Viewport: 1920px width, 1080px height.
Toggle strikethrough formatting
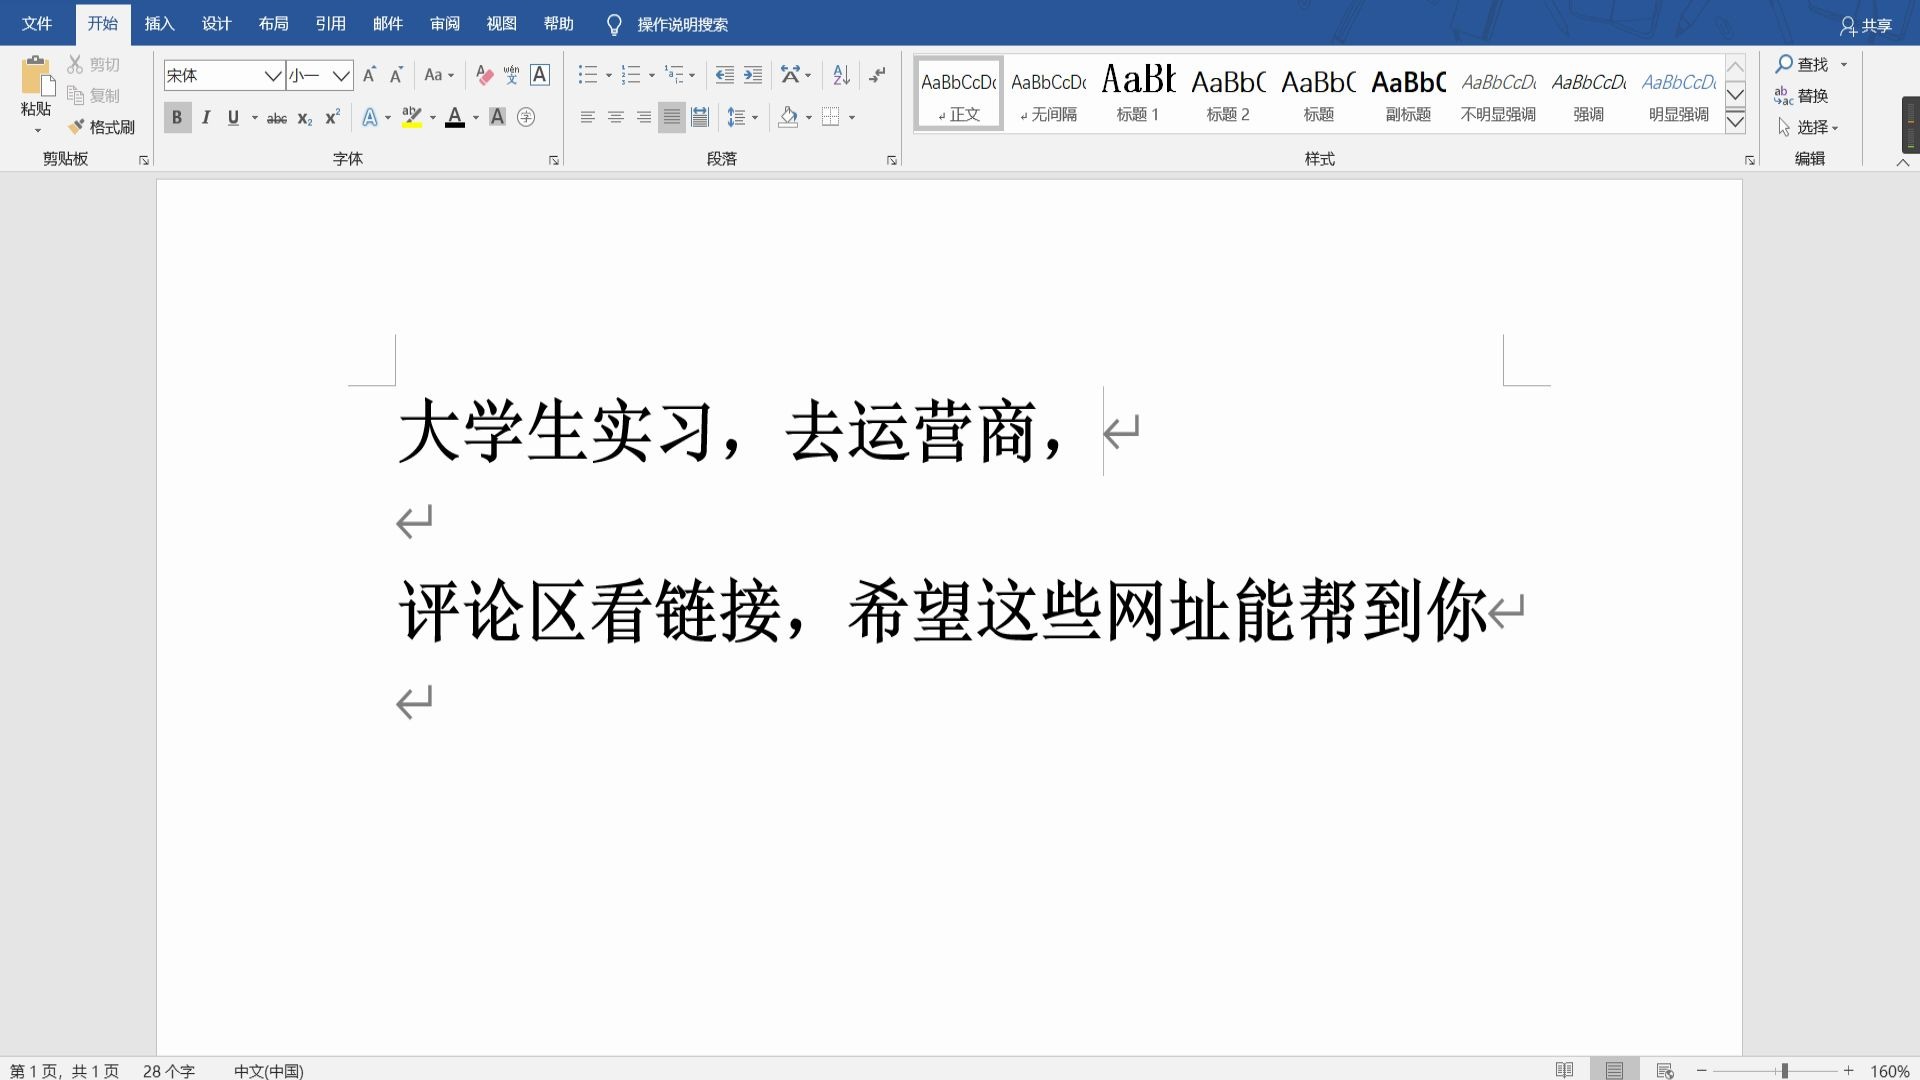pyautogui.click(x=277, y=118)
